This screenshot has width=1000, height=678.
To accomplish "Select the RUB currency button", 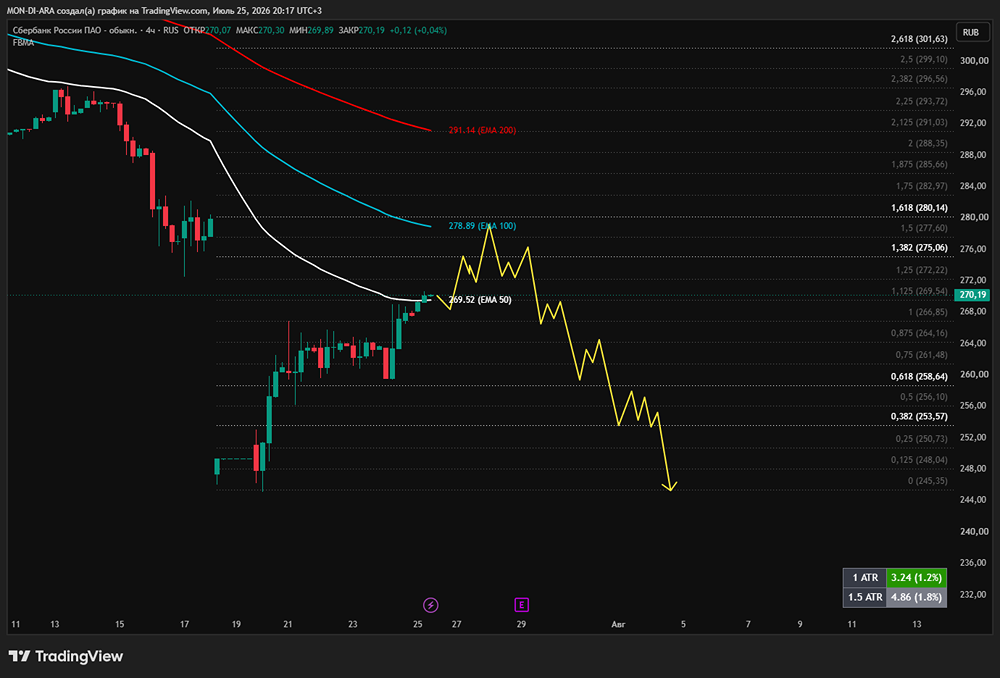I will (971, 33).
